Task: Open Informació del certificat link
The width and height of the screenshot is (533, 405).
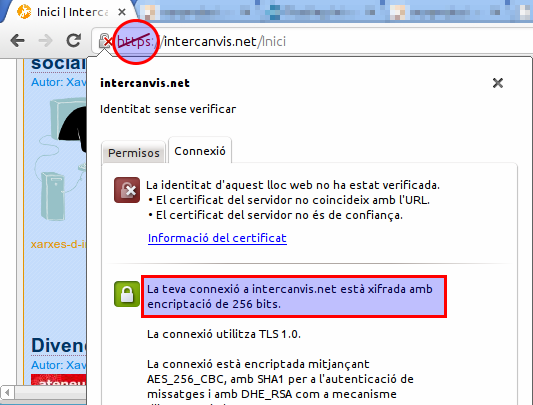Action: (217, 238)
